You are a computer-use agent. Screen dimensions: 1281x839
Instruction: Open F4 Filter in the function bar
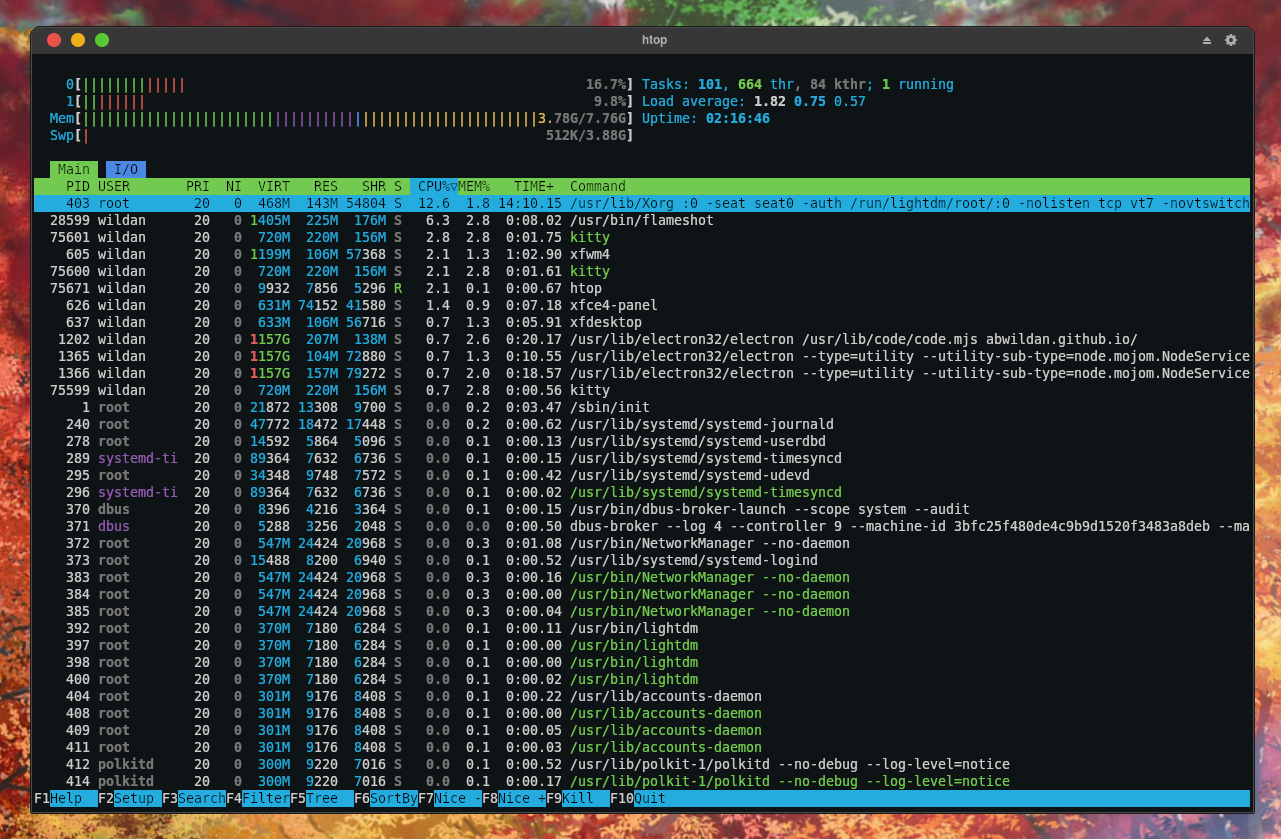pyautogui.click(x=258, y=798)
